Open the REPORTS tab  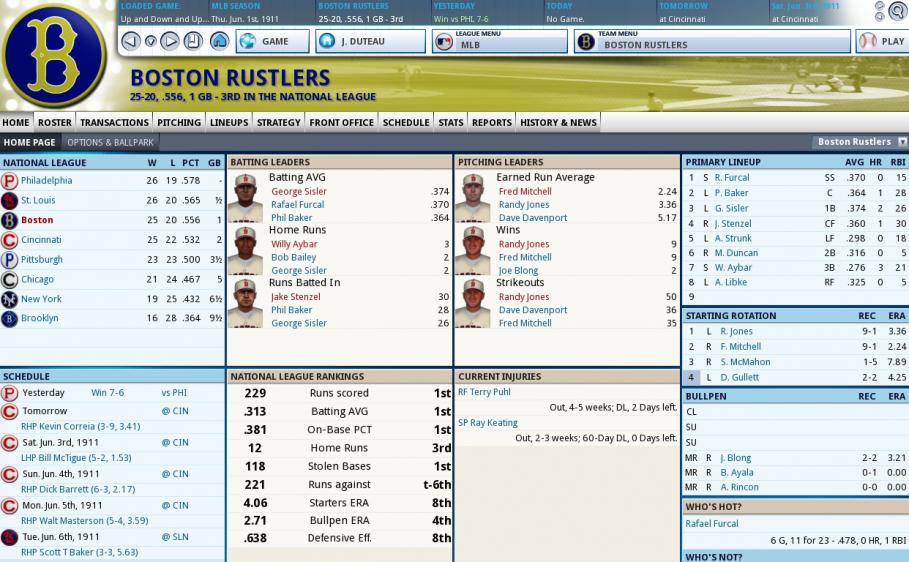(x=492, y=122)
